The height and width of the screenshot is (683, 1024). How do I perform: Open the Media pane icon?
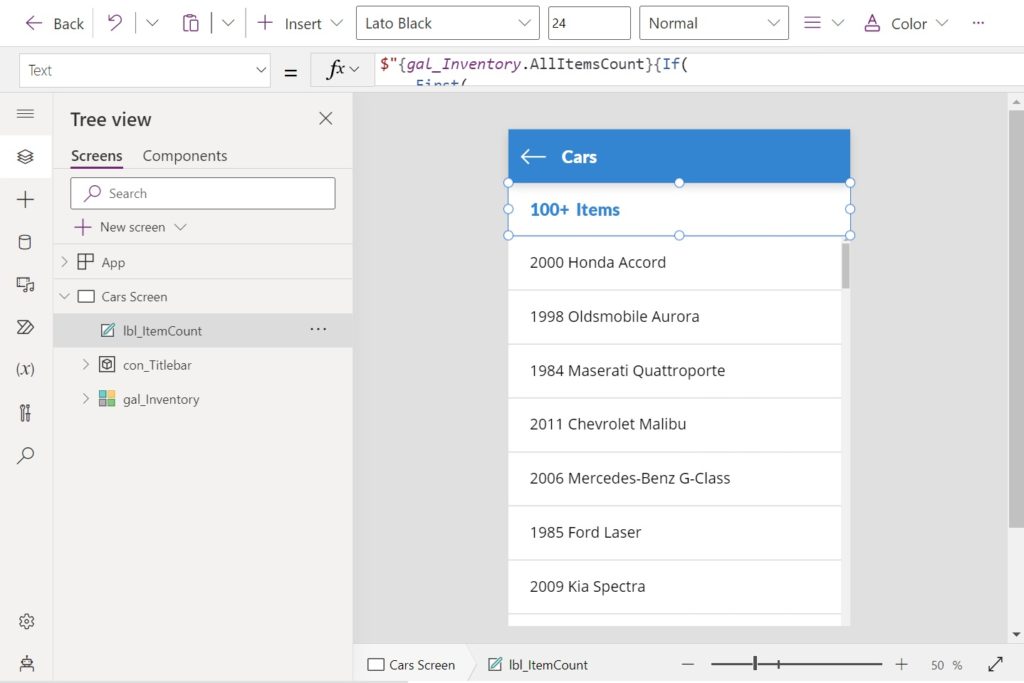click(x=25, y=285)
